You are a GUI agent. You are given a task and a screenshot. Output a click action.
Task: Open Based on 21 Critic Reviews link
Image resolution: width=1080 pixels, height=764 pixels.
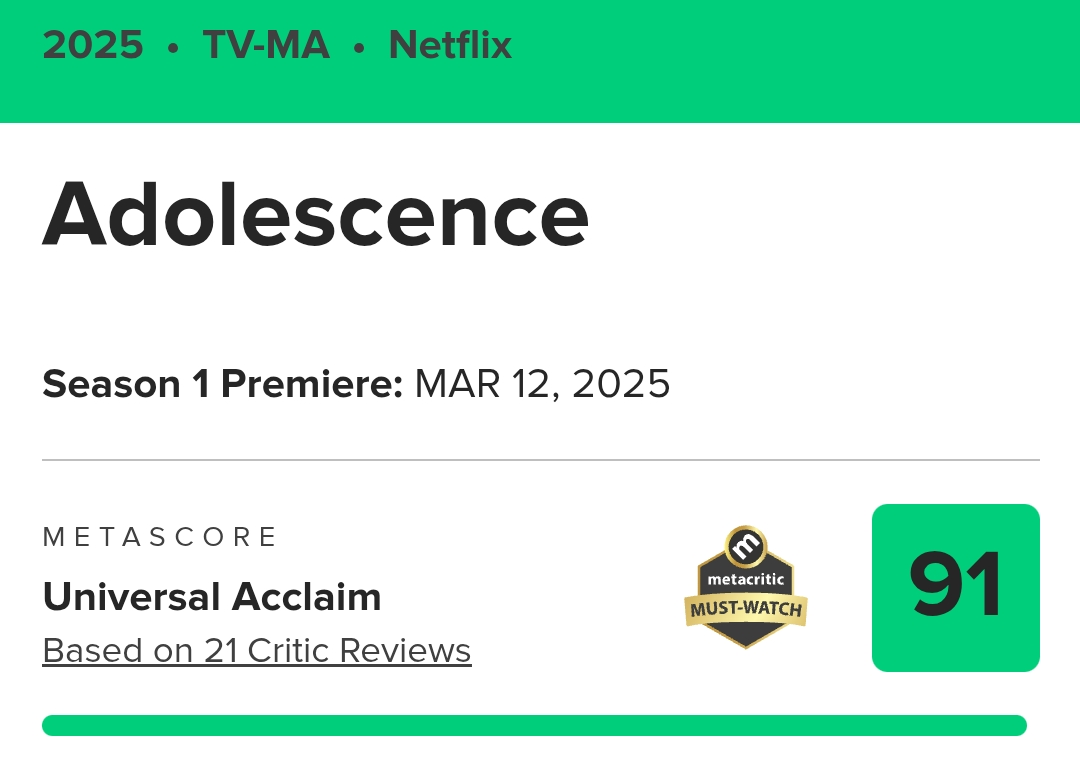[x=257, y=651]
